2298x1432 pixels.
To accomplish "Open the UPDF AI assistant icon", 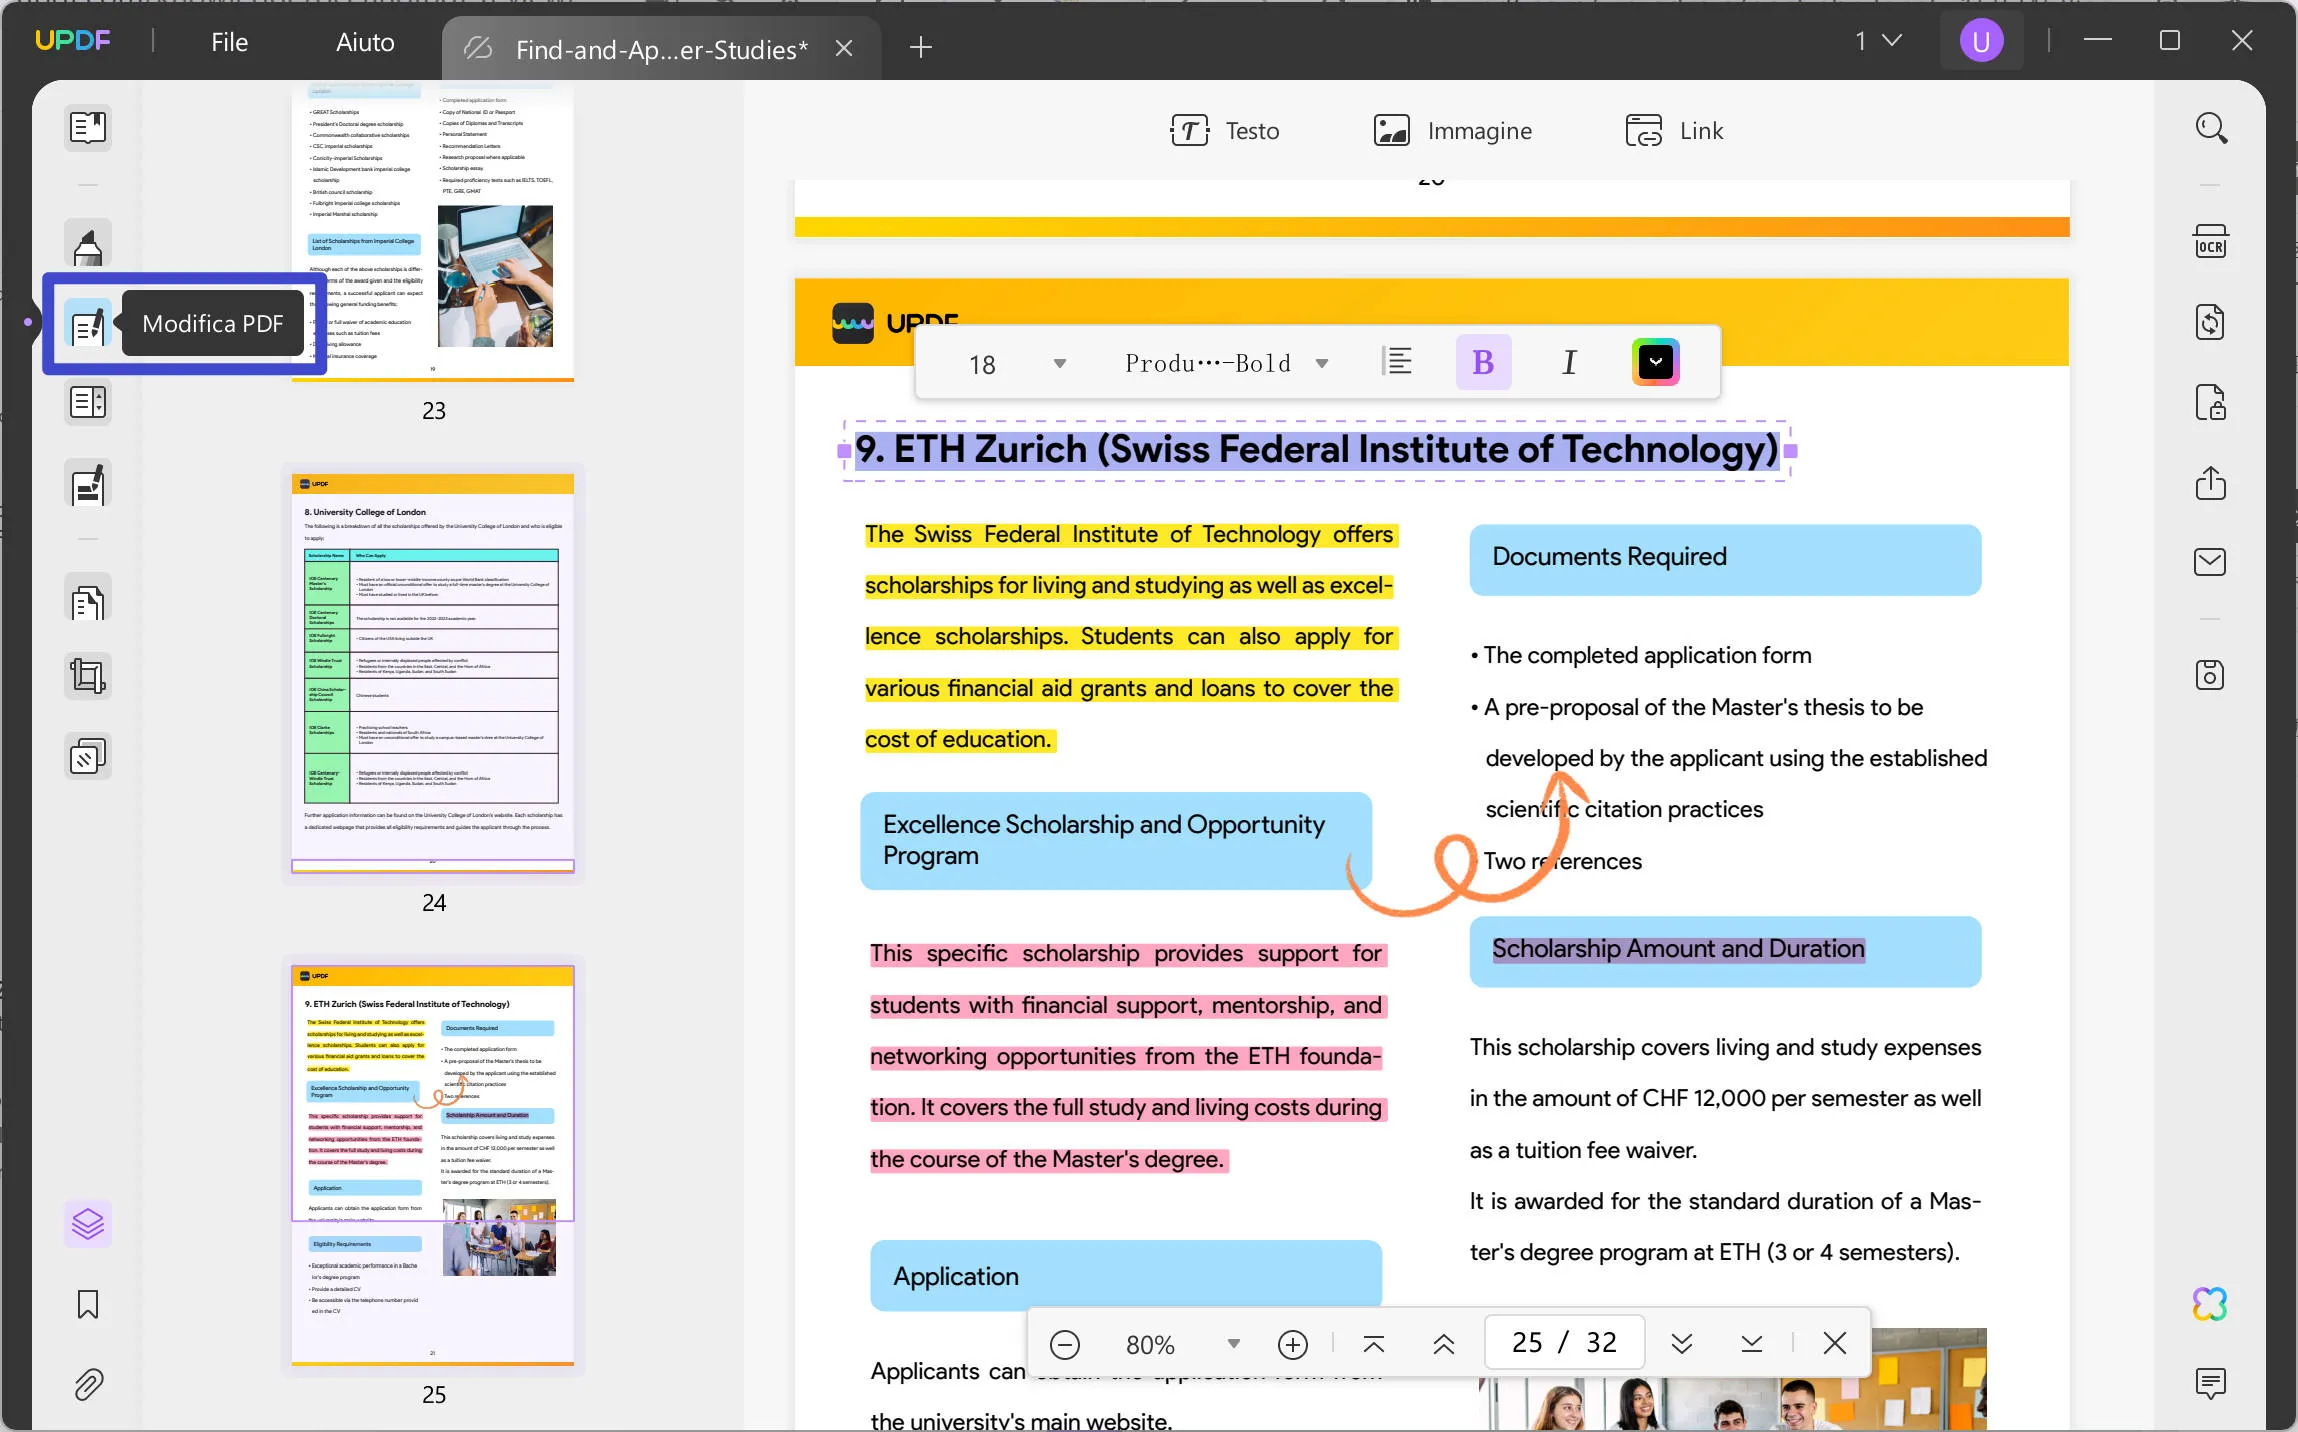I will [x=2210, y=1304].
